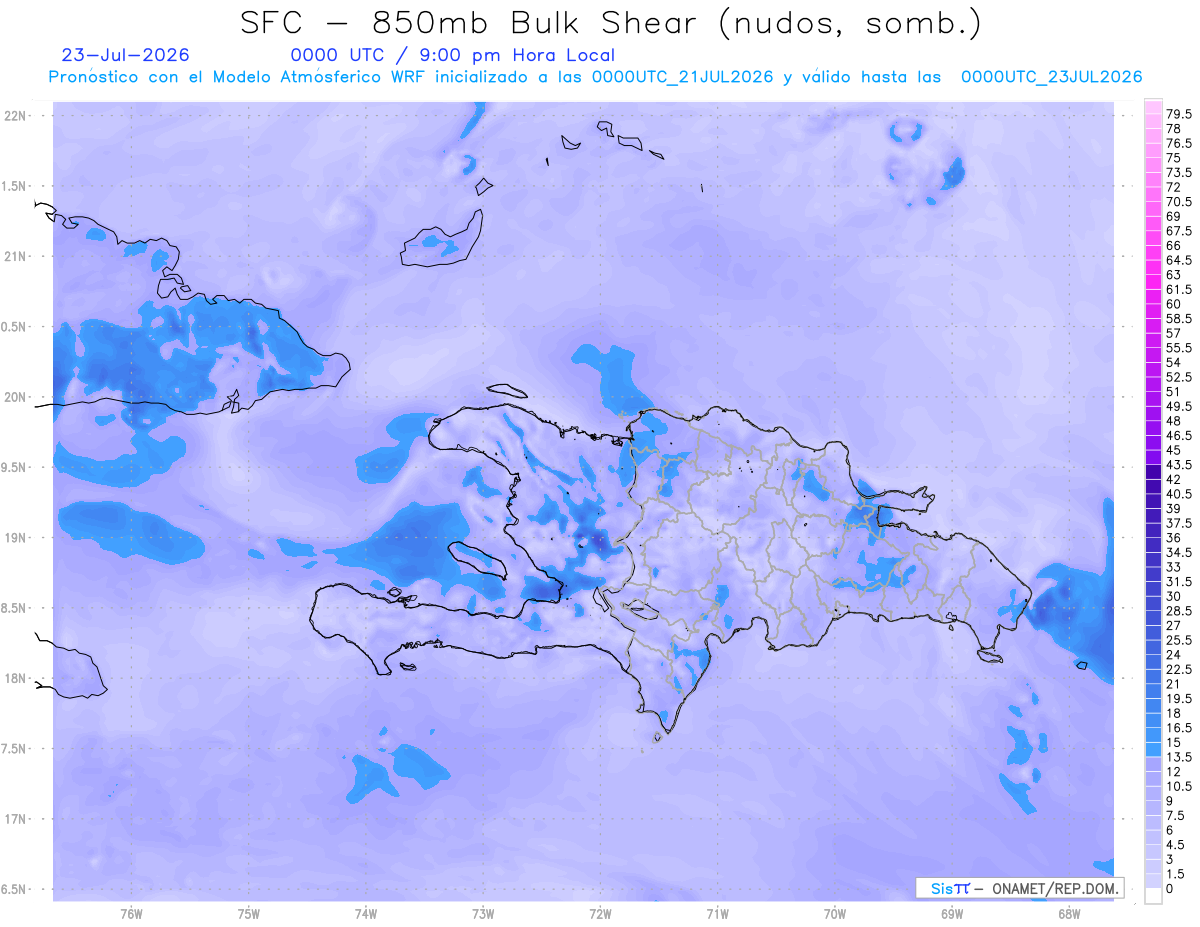This screenshot has width=1200, height=927.
Task: Click the map title "SFC – 850mb Bulk Shear"
Action: point(473,23)
